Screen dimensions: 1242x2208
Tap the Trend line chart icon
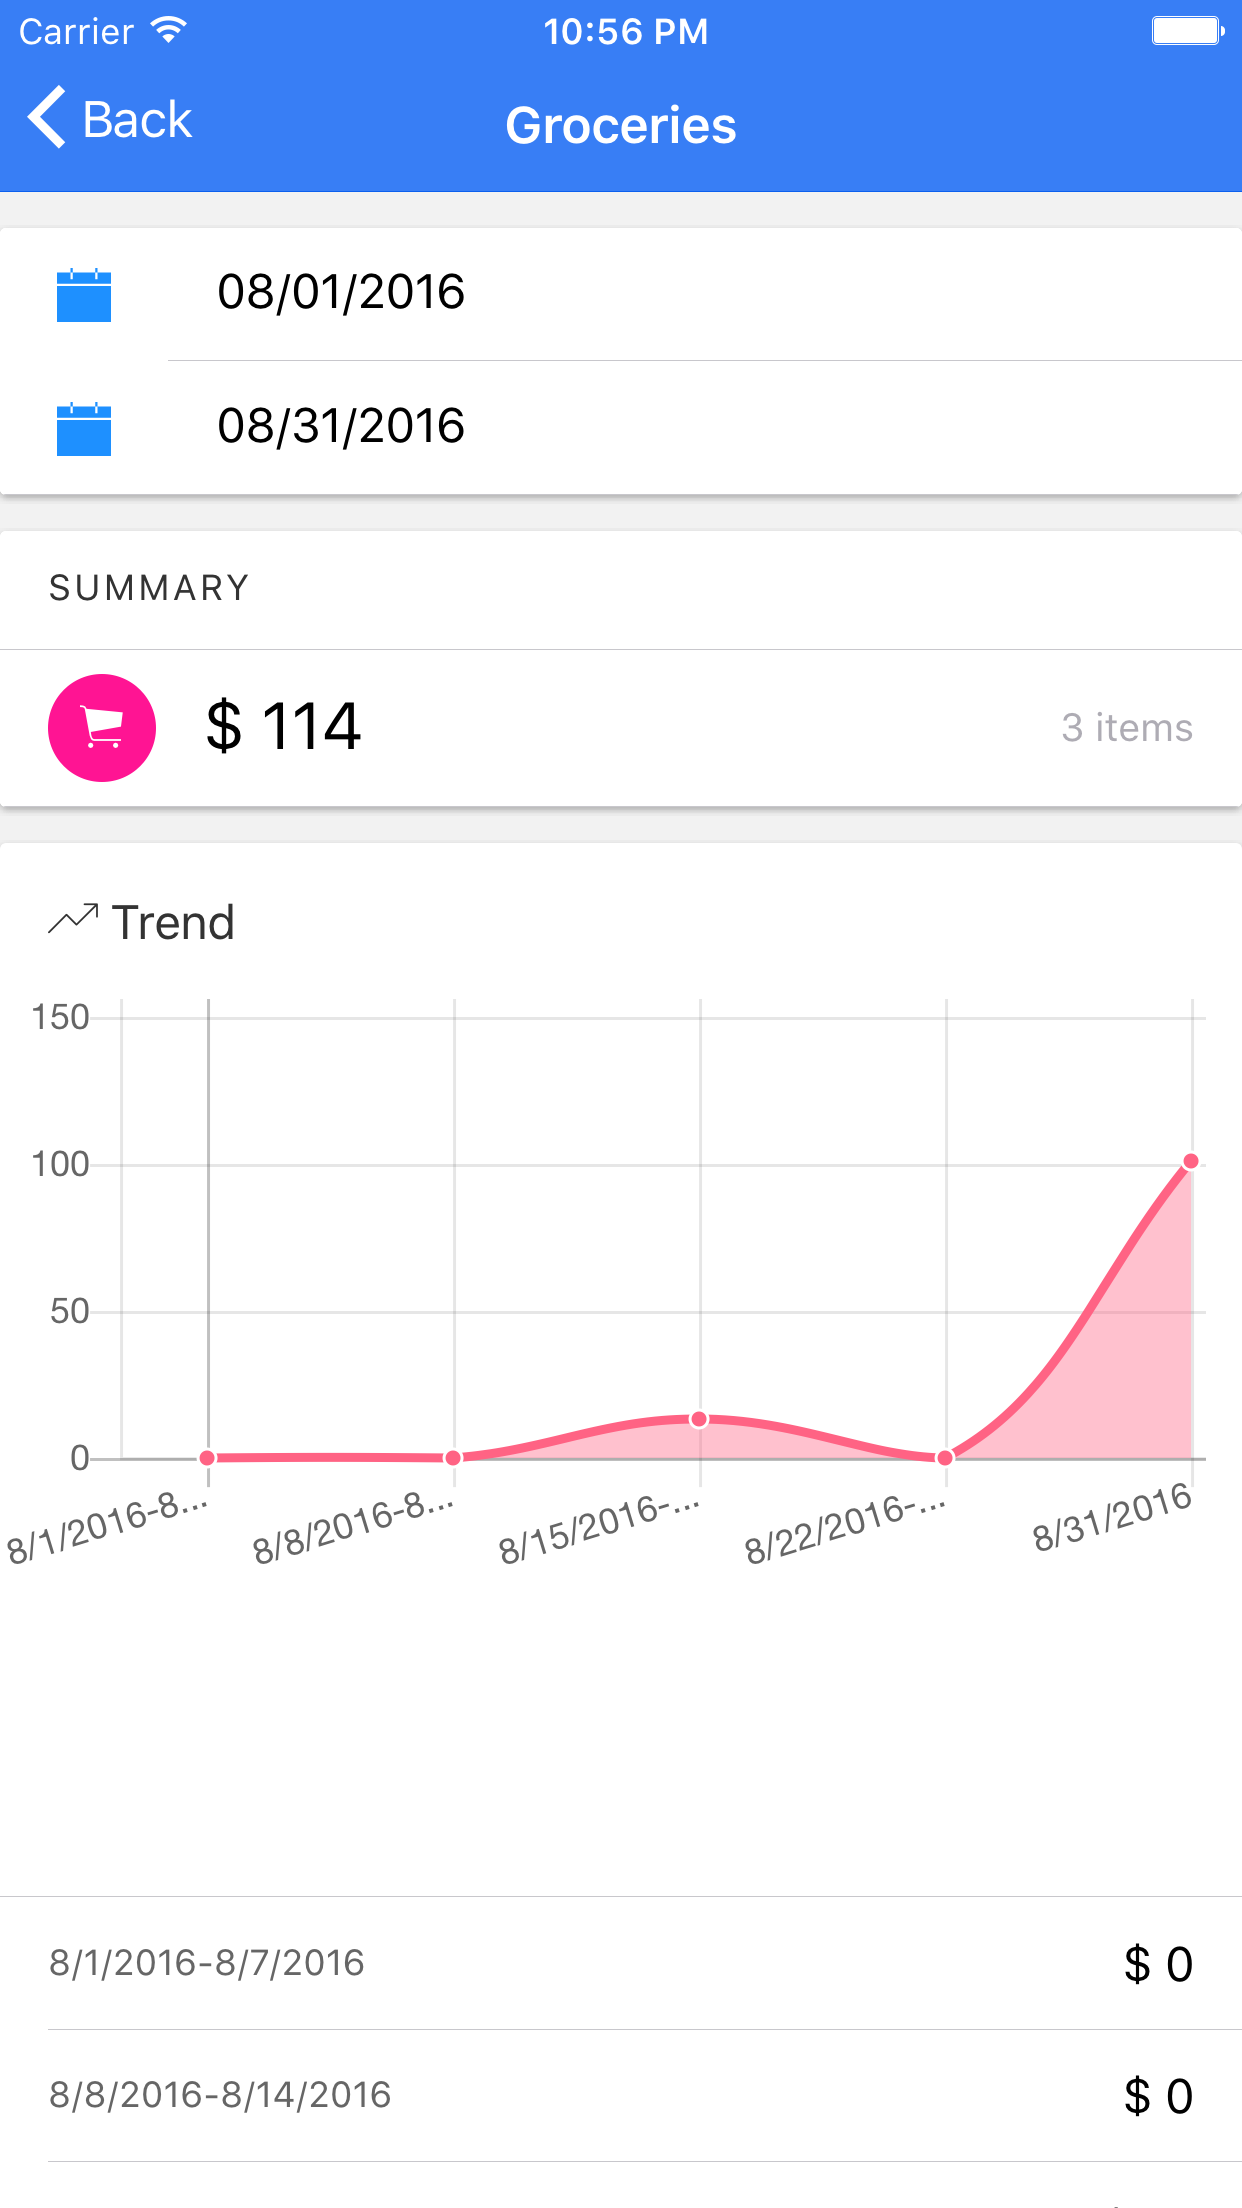pyautogui.click(x=73, y=920)
